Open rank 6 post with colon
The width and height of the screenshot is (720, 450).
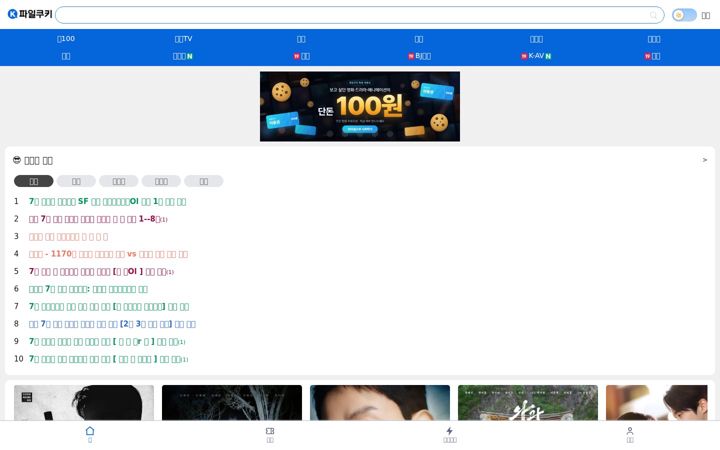pyautogui.click(x=88, y=289)
